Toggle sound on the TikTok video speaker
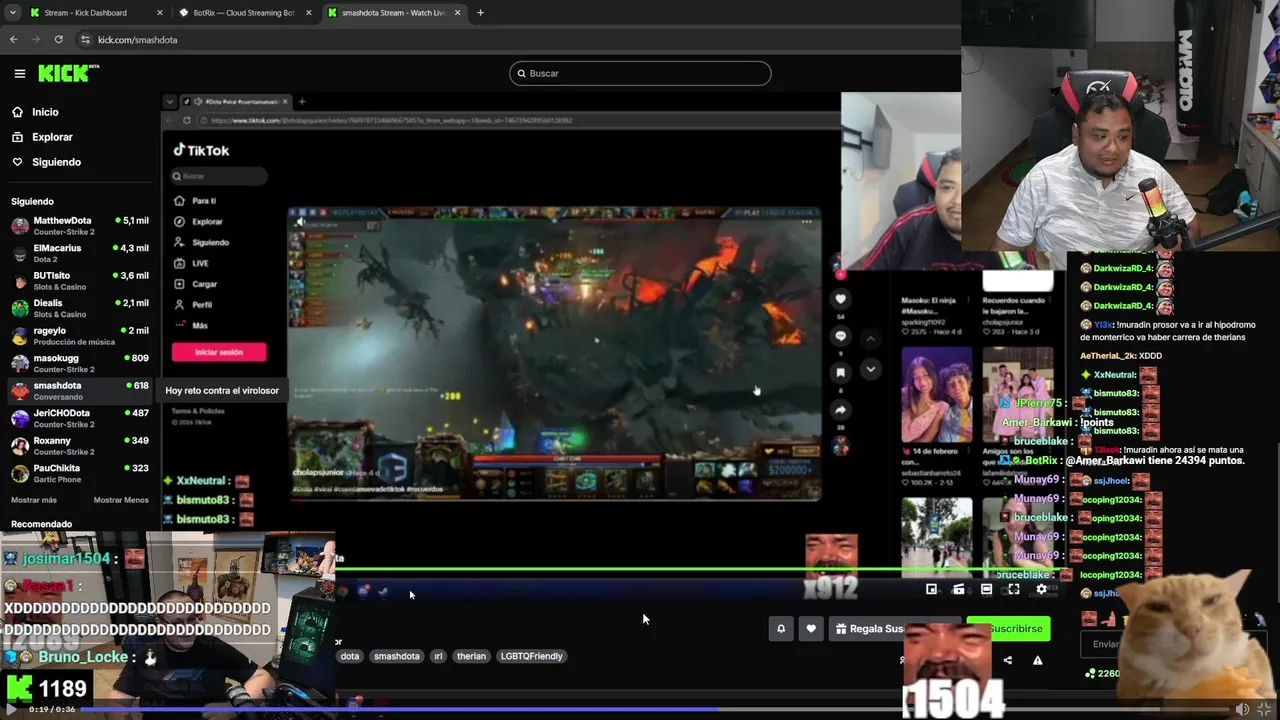Viewport: 1280px width, 720px height. point(300,222)
